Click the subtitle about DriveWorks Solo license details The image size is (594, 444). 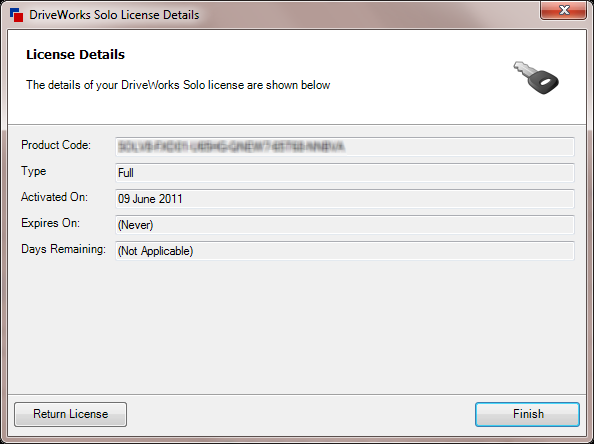178,85
